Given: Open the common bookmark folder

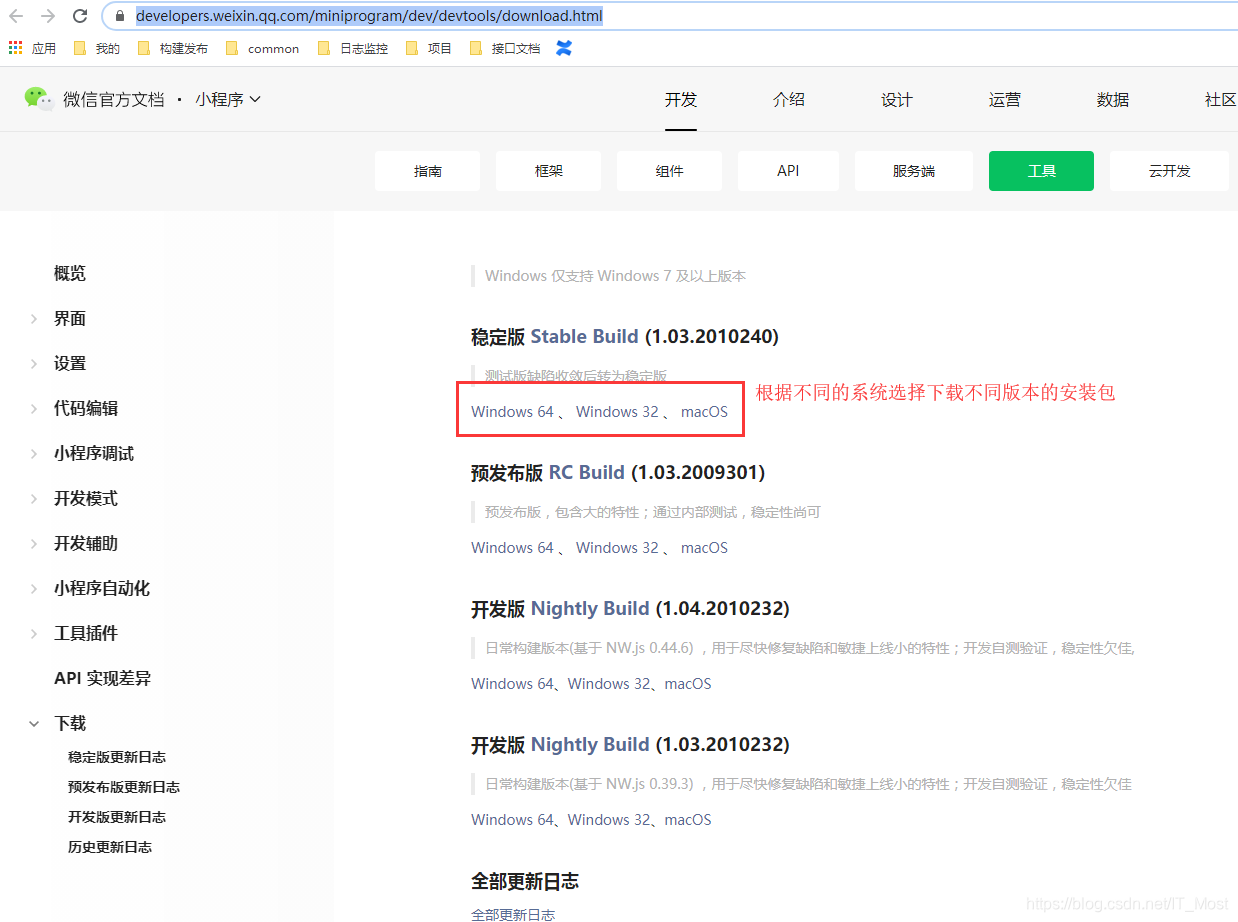Looking at the screenshot, I should (x=262, y=48).
